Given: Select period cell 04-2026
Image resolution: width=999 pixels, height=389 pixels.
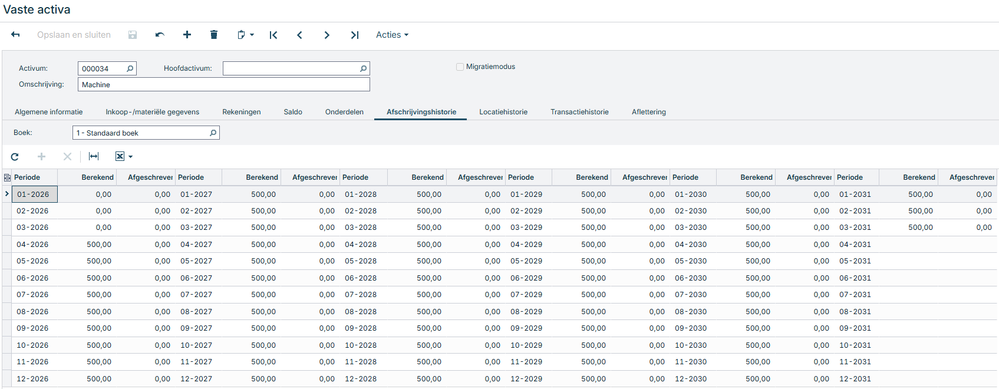Looking at the screenshot, I should [x=35, y=244].
